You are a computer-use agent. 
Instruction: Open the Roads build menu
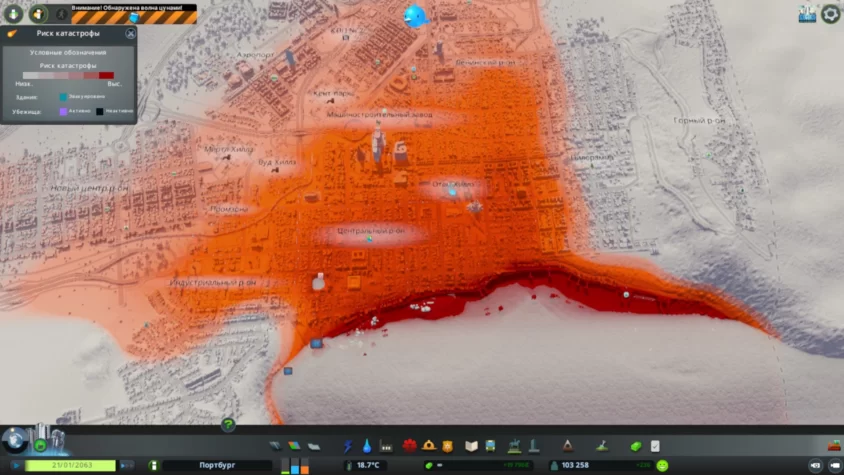tap(275, 446)
